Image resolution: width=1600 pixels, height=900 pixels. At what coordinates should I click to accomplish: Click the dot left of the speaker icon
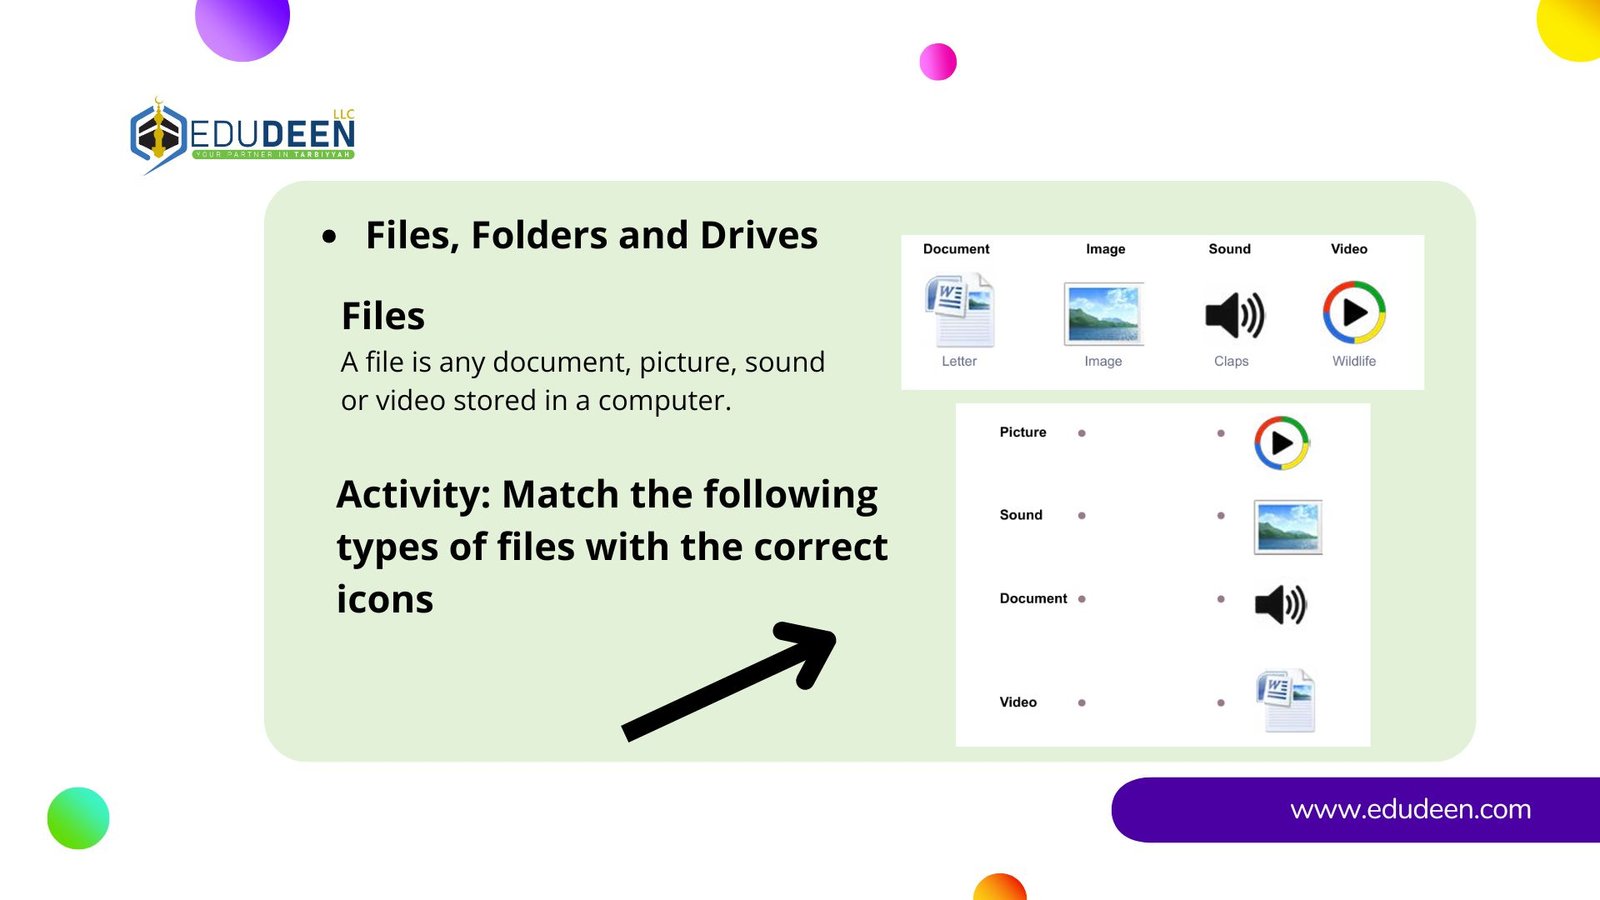(x=1221, y=599)
